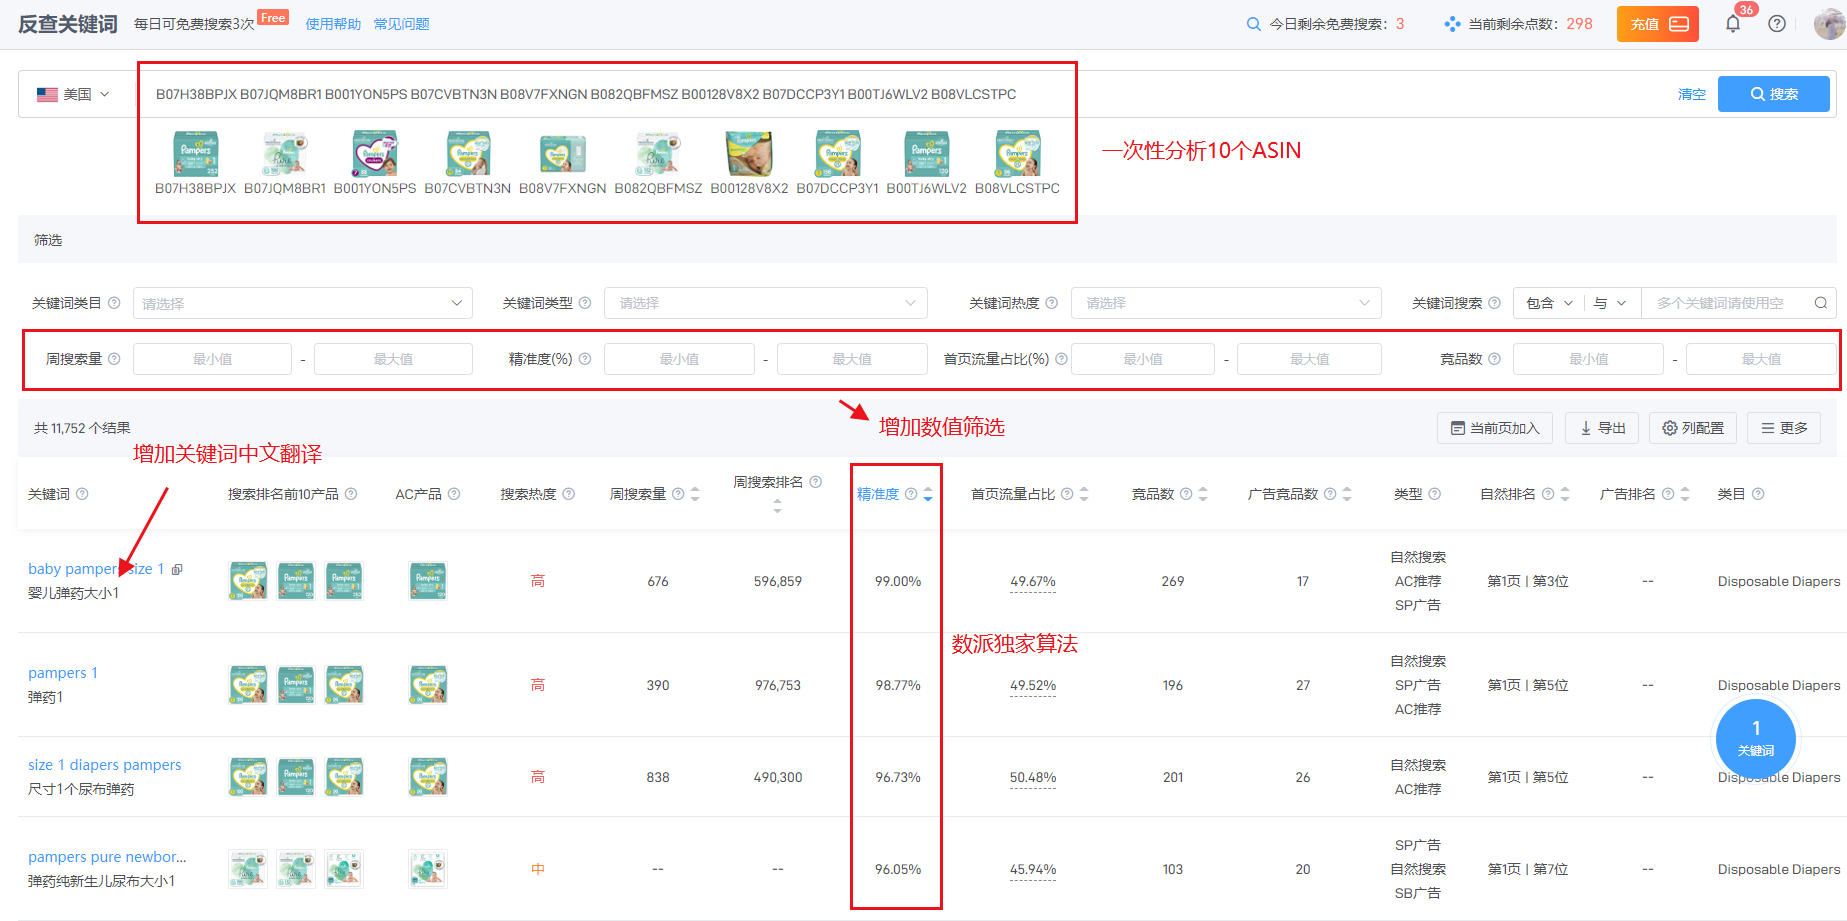Click 周搜索量 minimum value field

[x=212, y=359]
